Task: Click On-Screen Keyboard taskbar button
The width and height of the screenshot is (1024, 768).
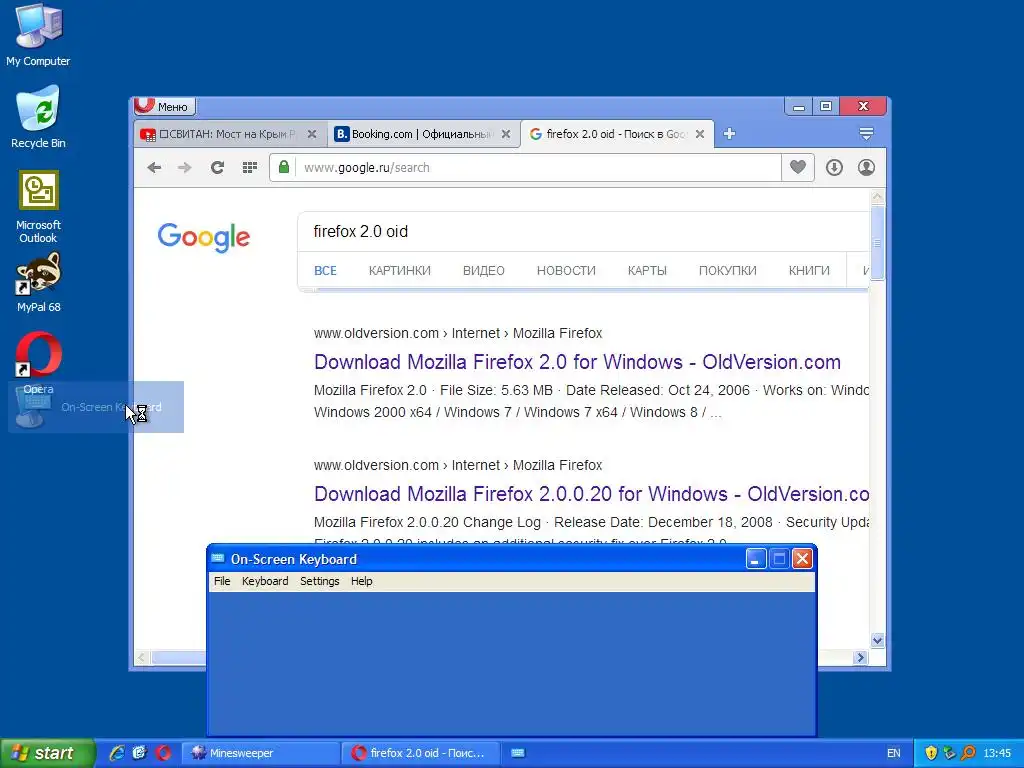Action: coord(518,753)
